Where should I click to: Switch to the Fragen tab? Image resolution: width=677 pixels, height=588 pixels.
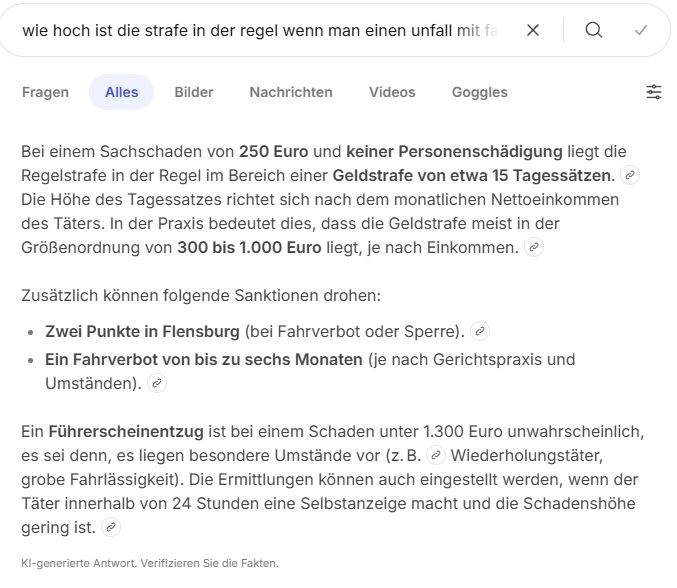tap(46, 92)
